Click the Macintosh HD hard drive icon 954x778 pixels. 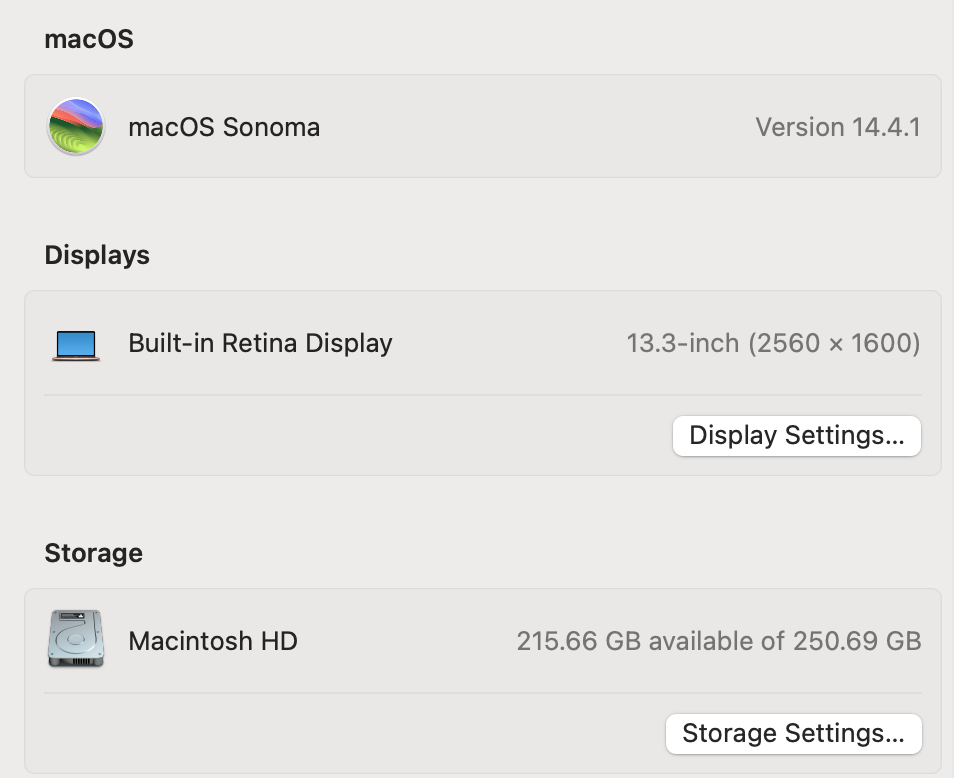tap(76, 639)
